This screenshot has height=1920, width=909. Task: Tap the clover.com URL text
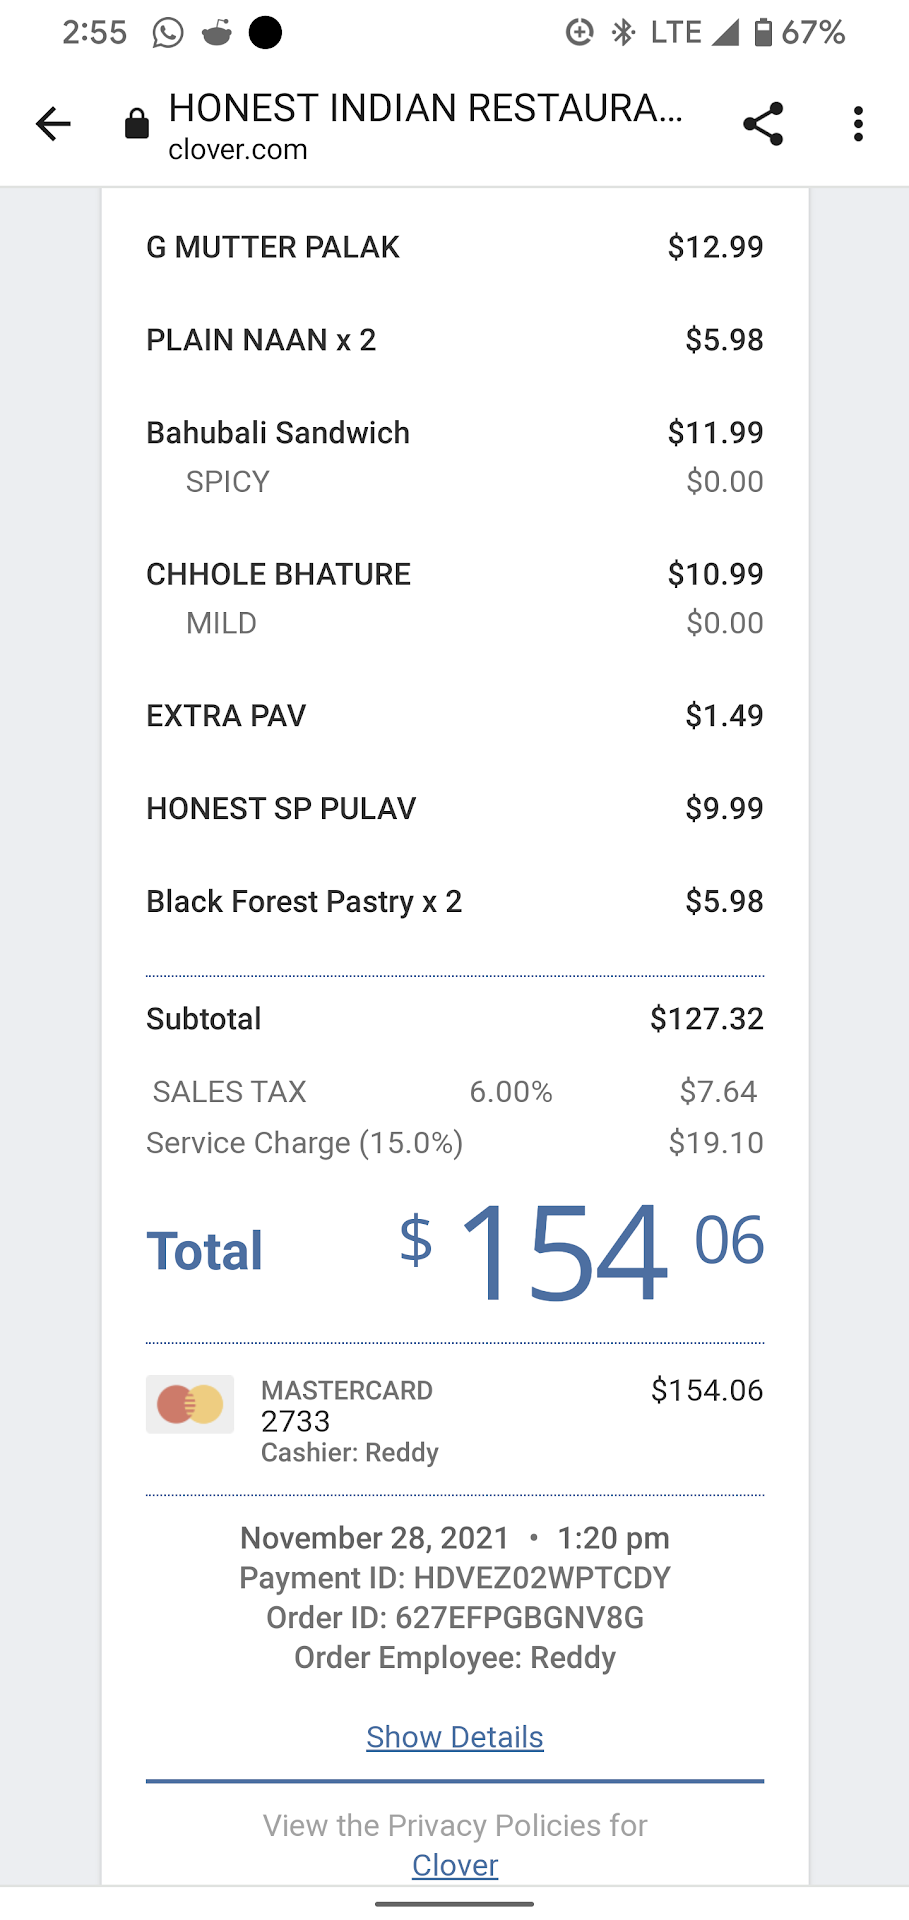[238, 150]
